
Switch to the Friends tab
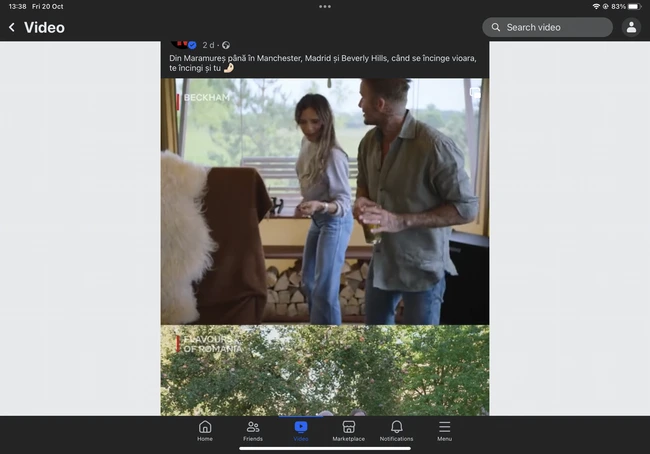(253, 431)
